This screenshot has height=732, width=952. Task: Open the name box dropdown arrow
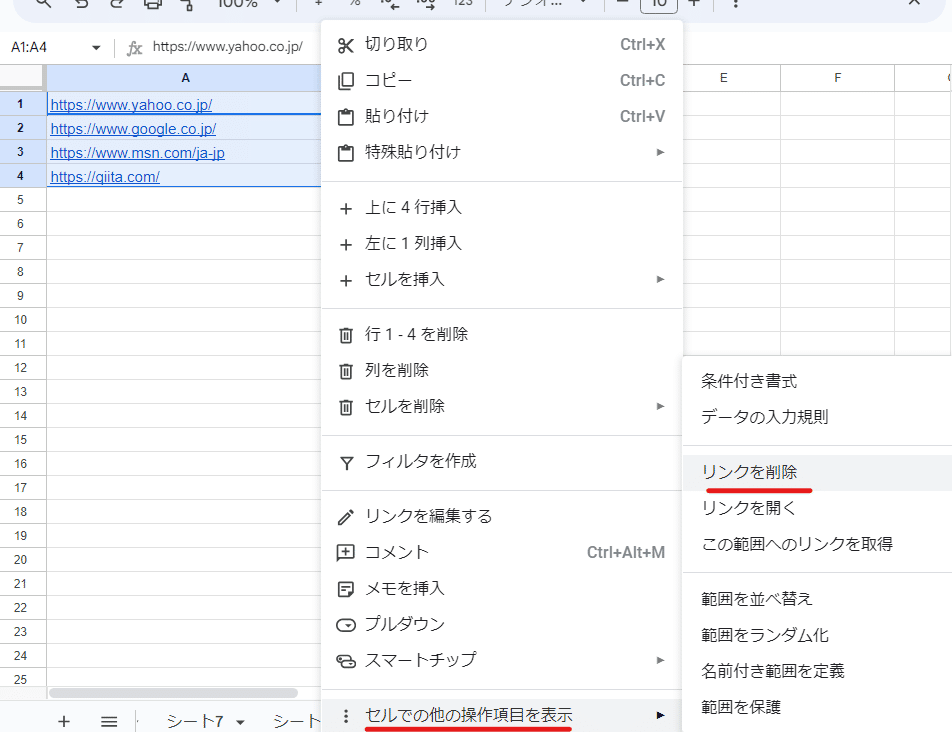point(96,48)
